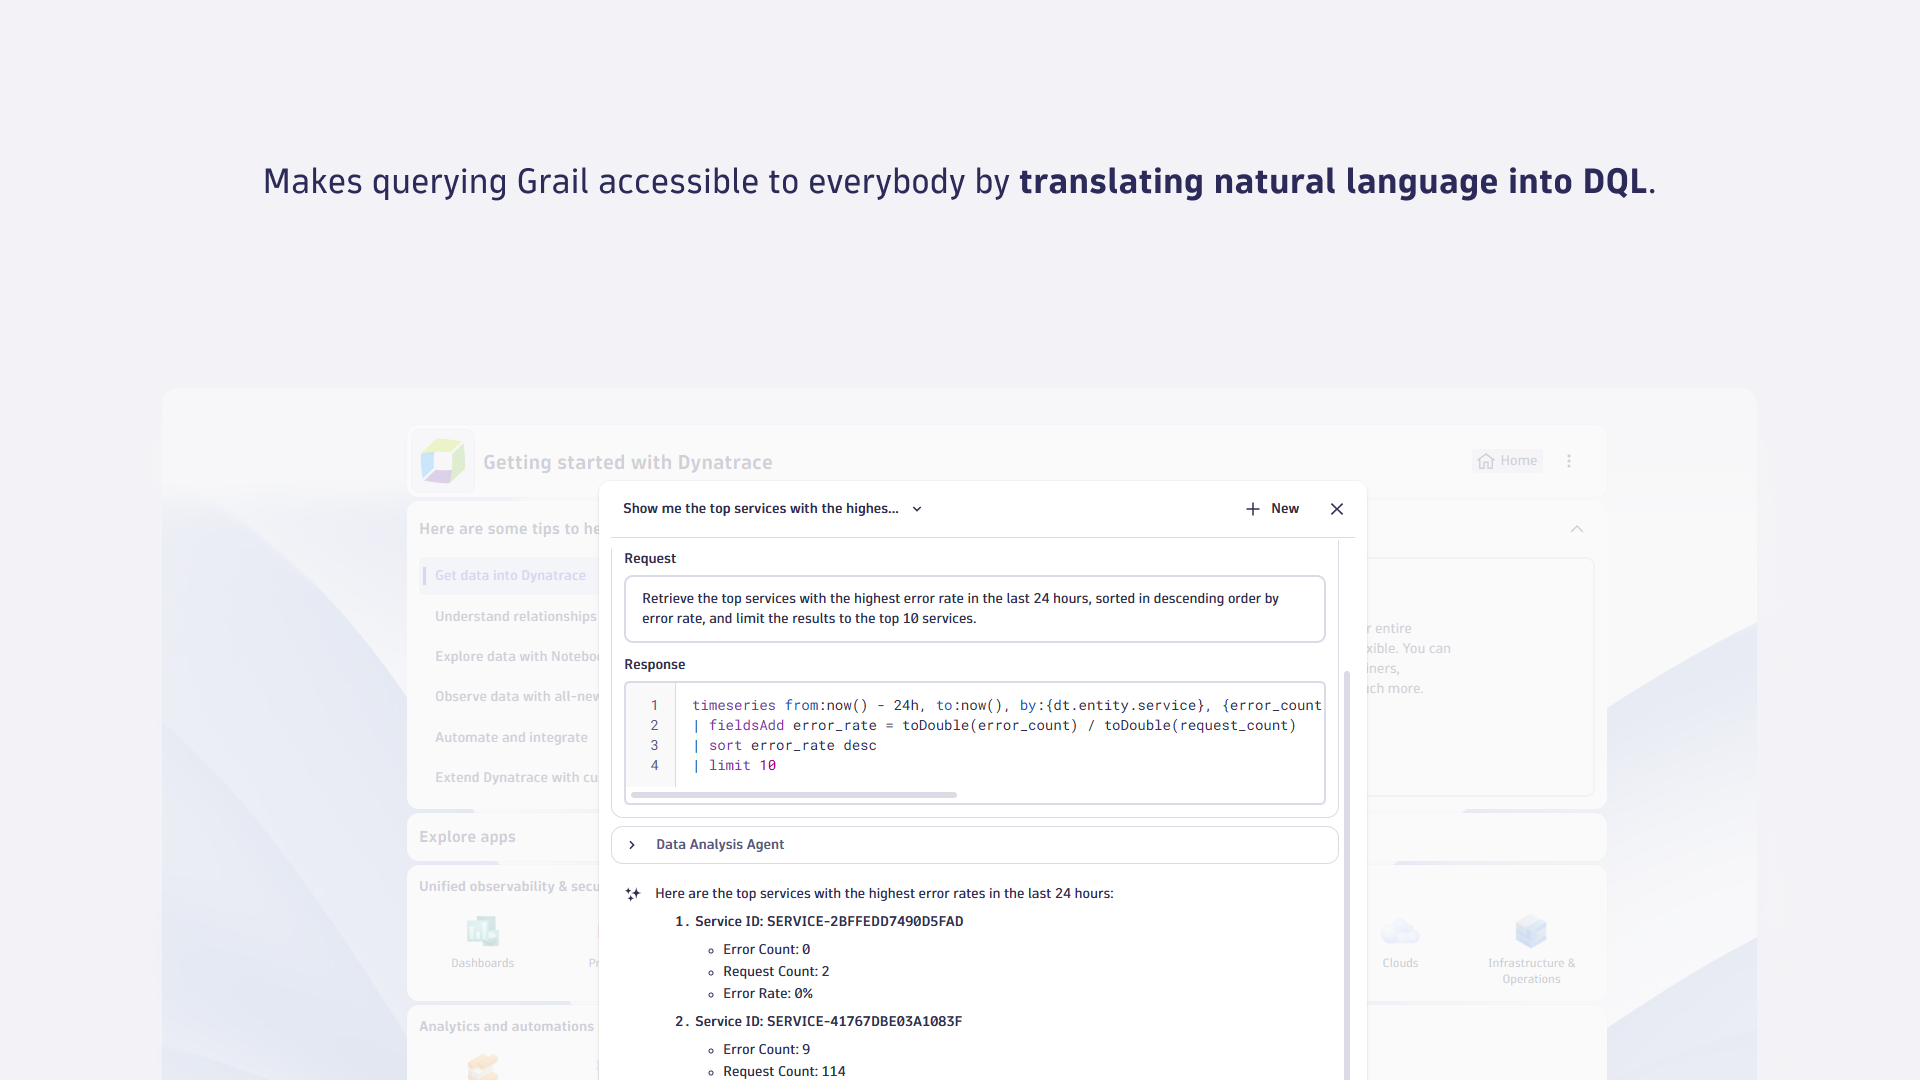Open the Analytics and automations app icon
Image resolution: width=1920 pixels, height=1080 pixels.
tap(482, 1067)
